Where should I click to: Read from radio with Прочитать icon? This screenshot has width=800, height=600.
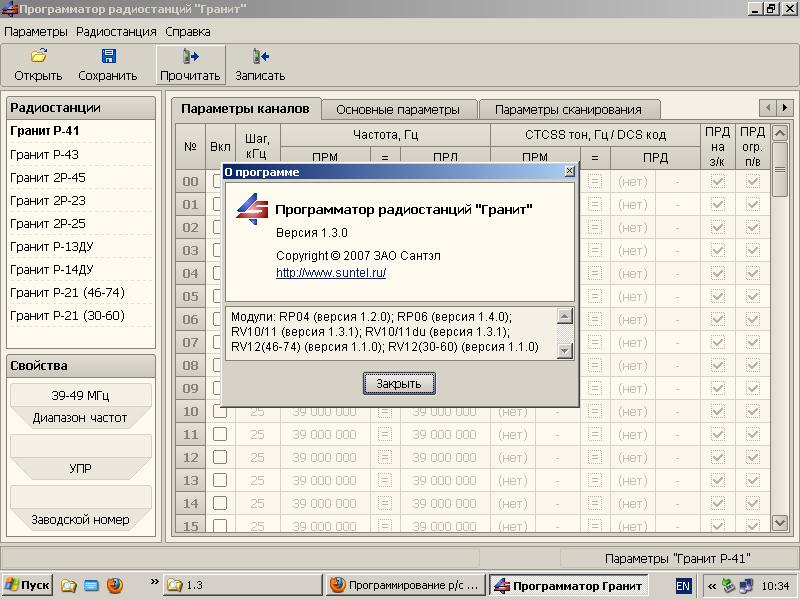pyautogui.click(x=190, y=56)
